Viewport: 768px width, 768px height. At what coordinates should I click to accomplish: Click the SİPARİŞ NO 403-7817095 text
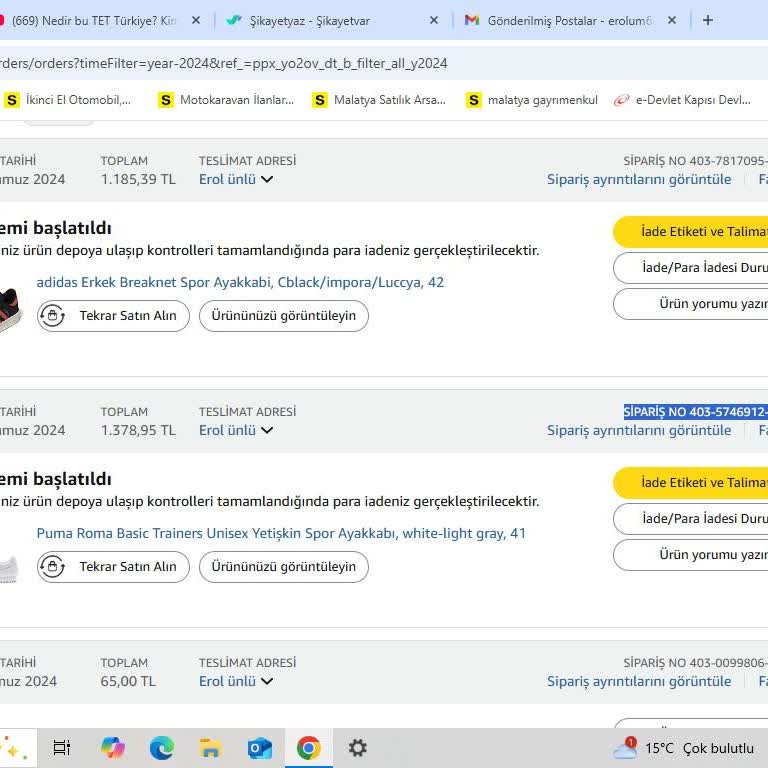pos(696,161)
